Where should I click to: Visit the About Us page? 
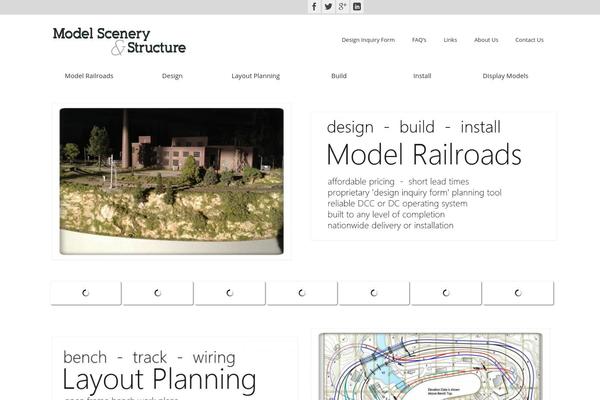pyautogui.click(x=486, y=40)
